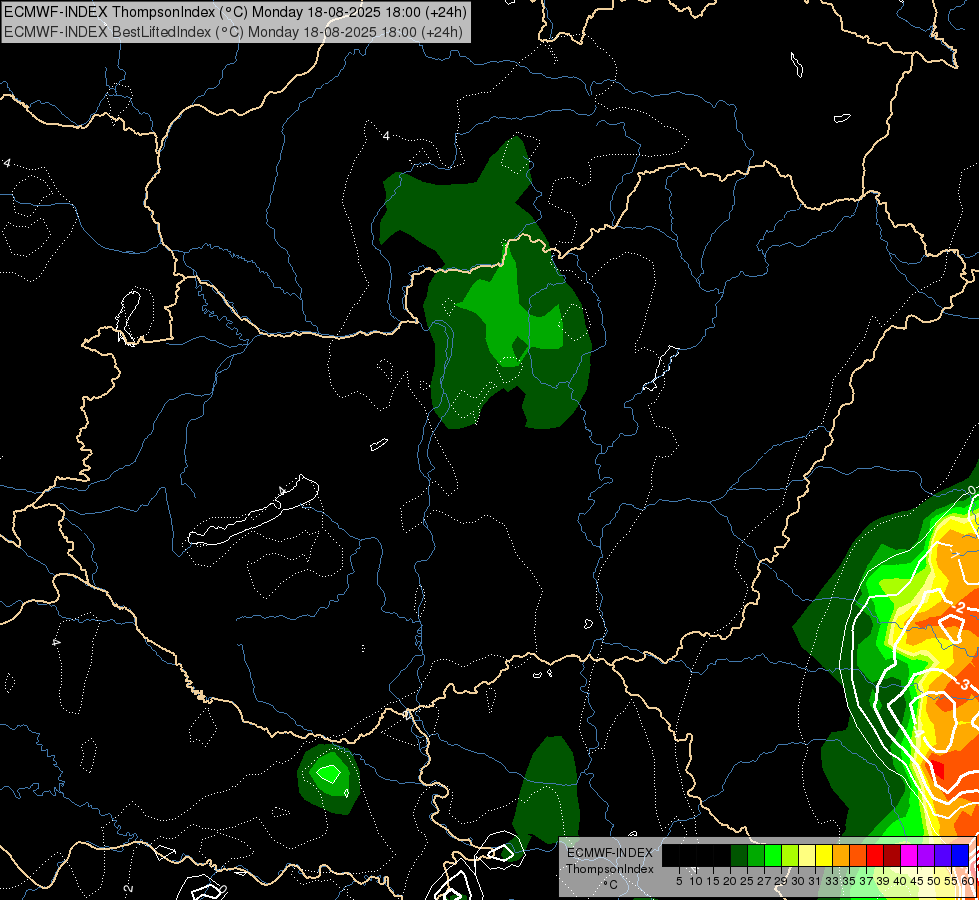Click the legend tick value '29'
The image size is (979, 900).
(x=781, y=881)
